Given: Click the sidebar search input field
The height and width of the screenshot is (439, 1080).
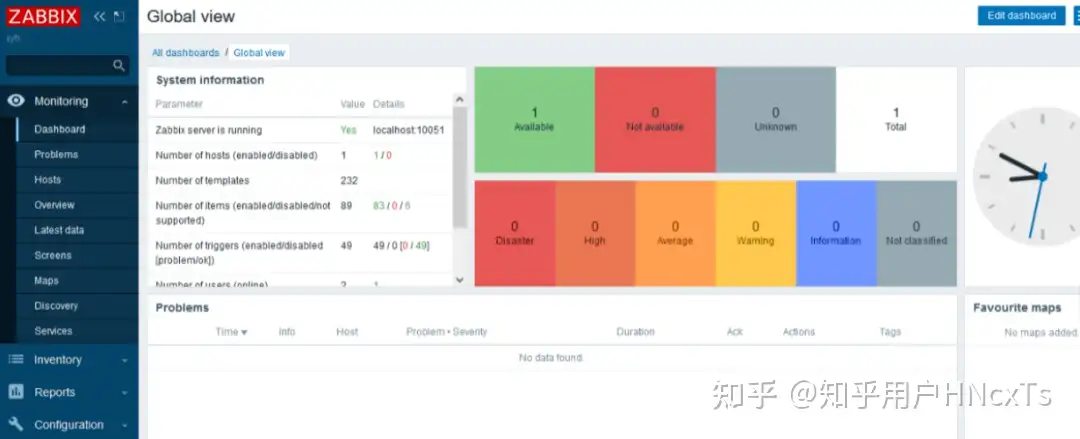Looking at the screenshot, I should point(58,66).
